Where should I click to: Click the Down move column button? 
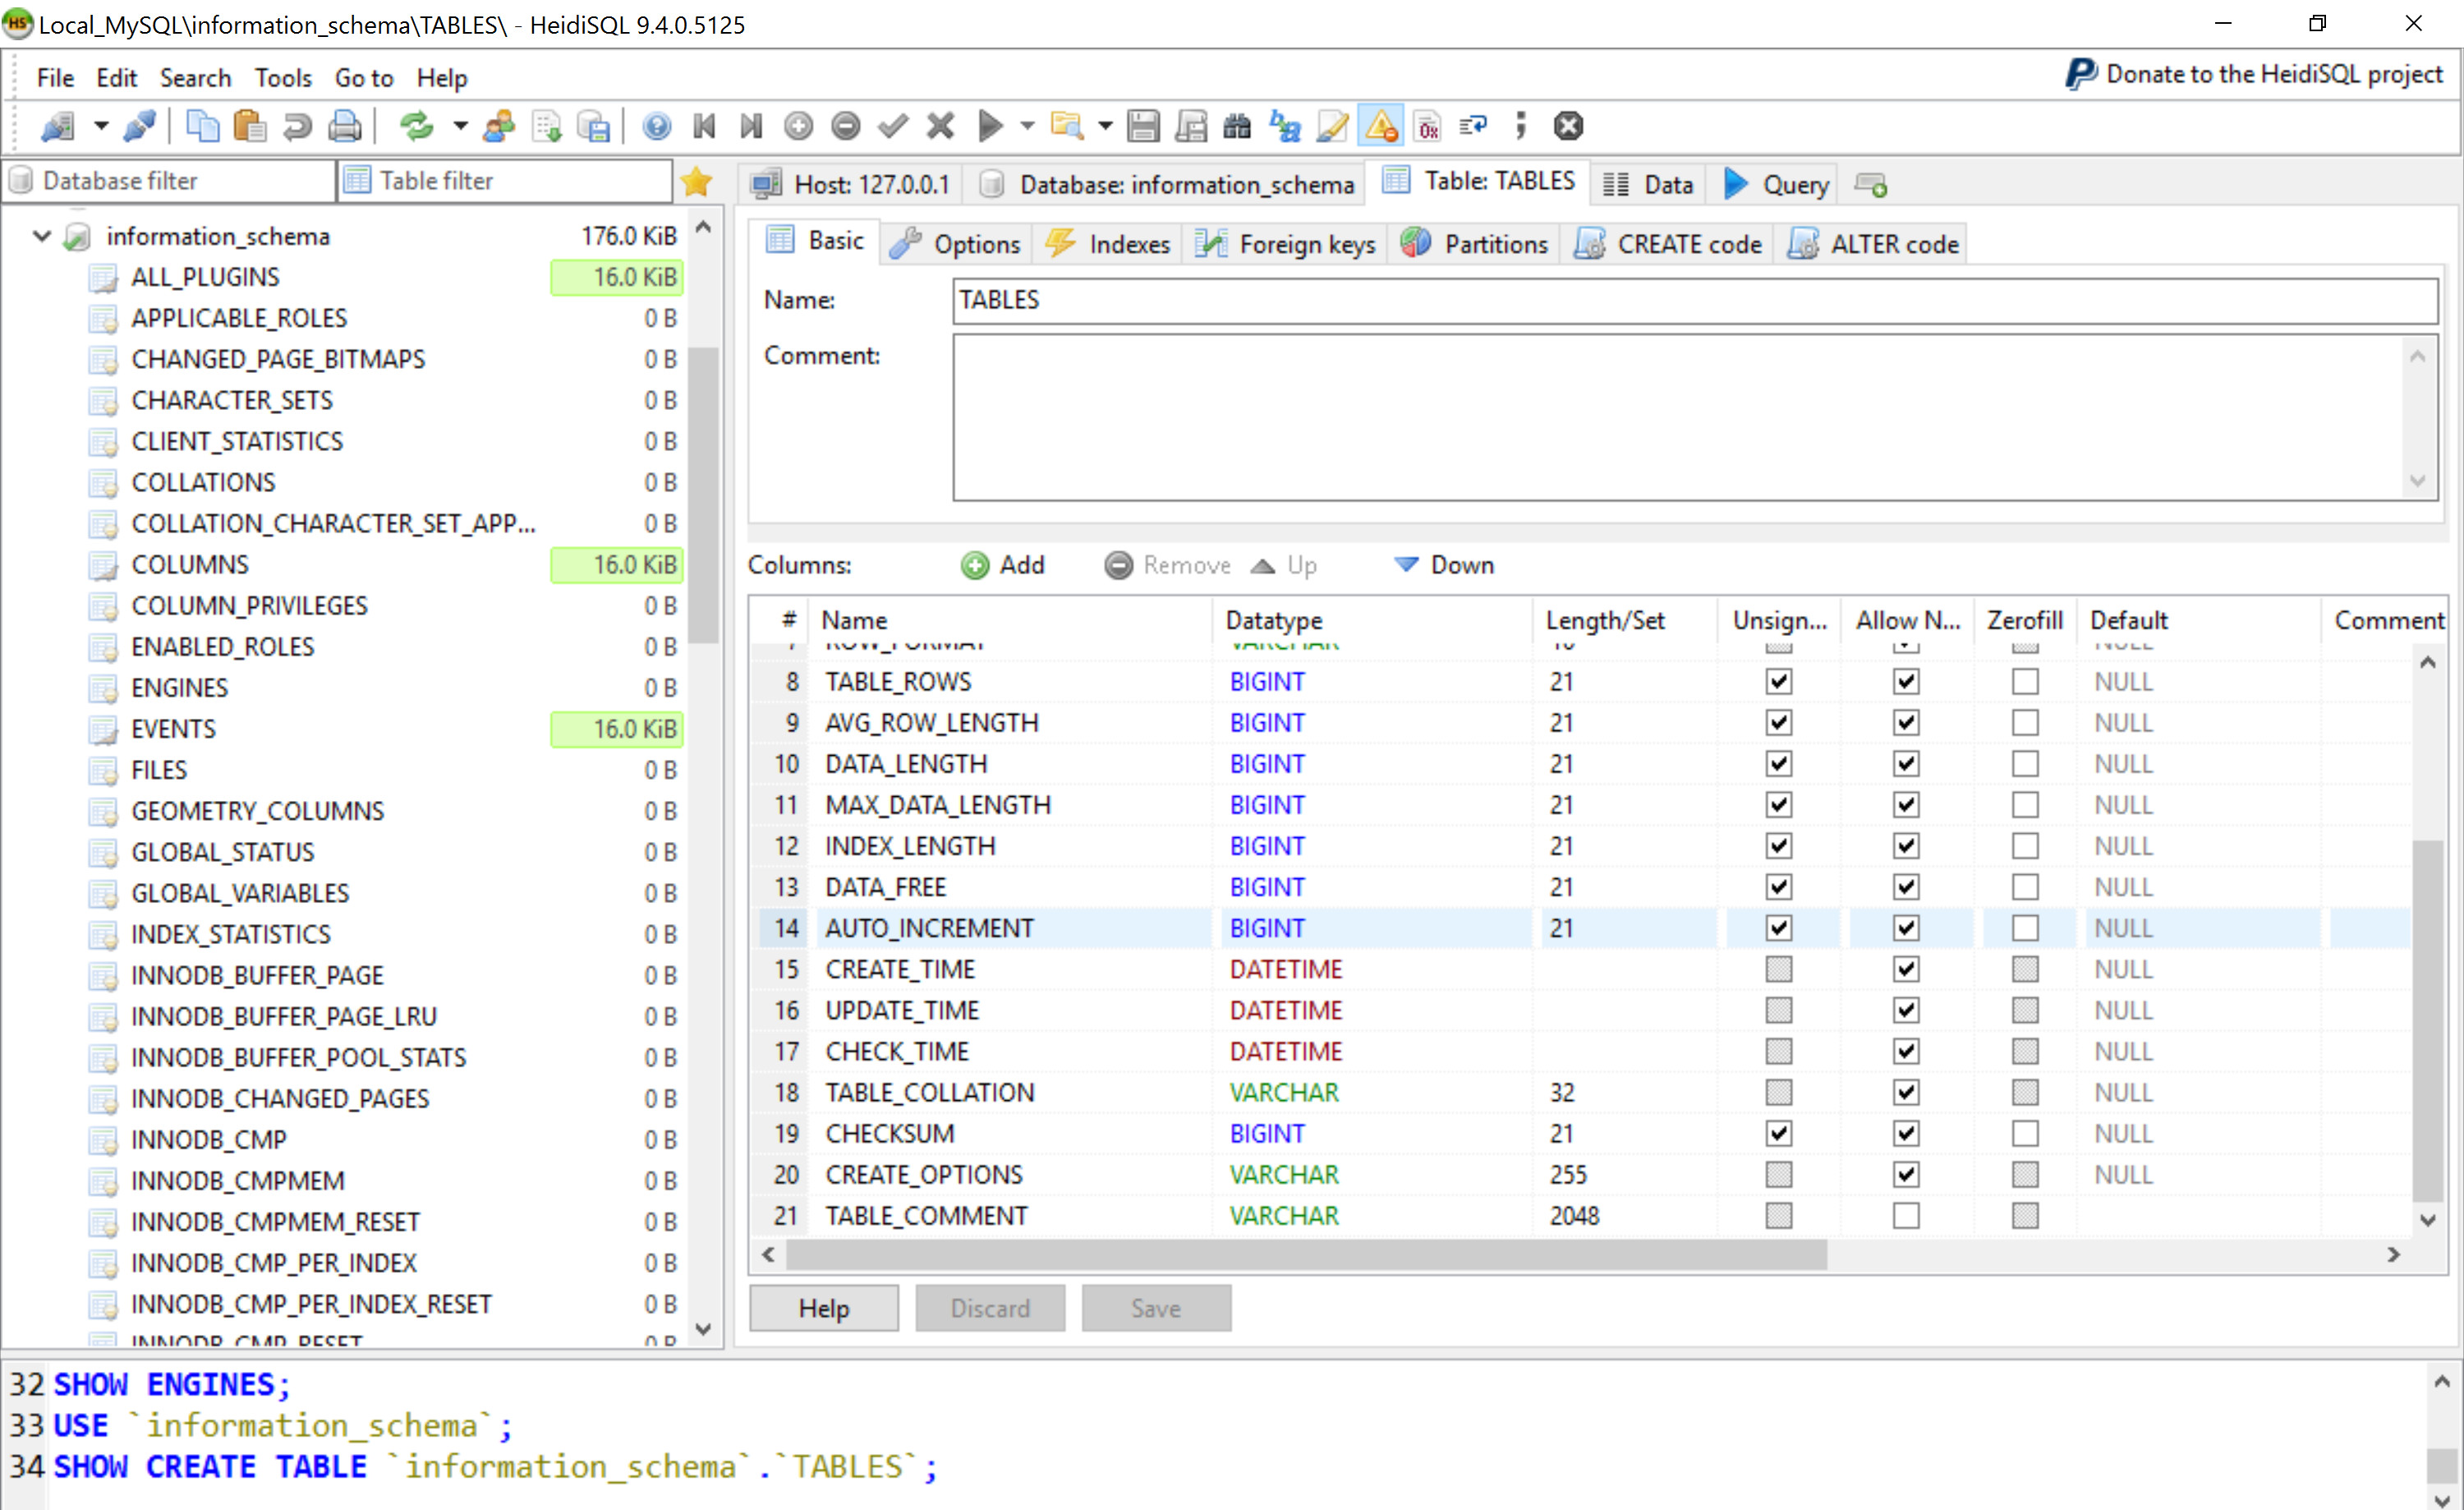coord(1444,565)
